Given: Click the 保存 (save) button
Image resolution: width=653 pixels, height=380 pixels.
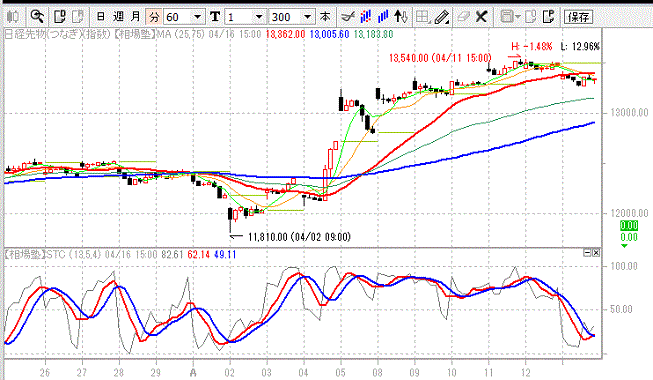Looking at the screenshot, I should [578, 17].
